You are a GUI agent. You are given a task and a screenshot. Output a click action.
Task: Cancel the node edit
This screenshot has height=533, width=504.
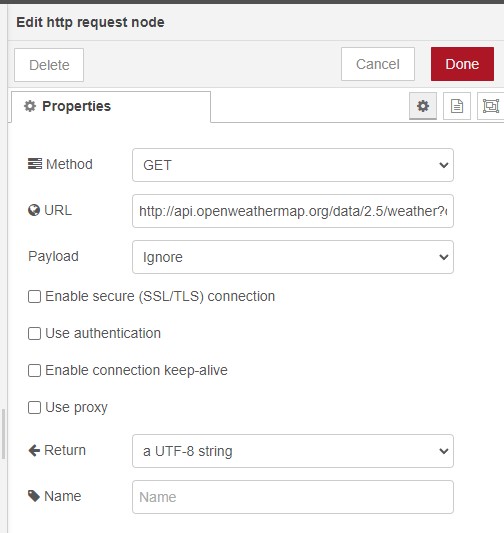pos(378,64)
